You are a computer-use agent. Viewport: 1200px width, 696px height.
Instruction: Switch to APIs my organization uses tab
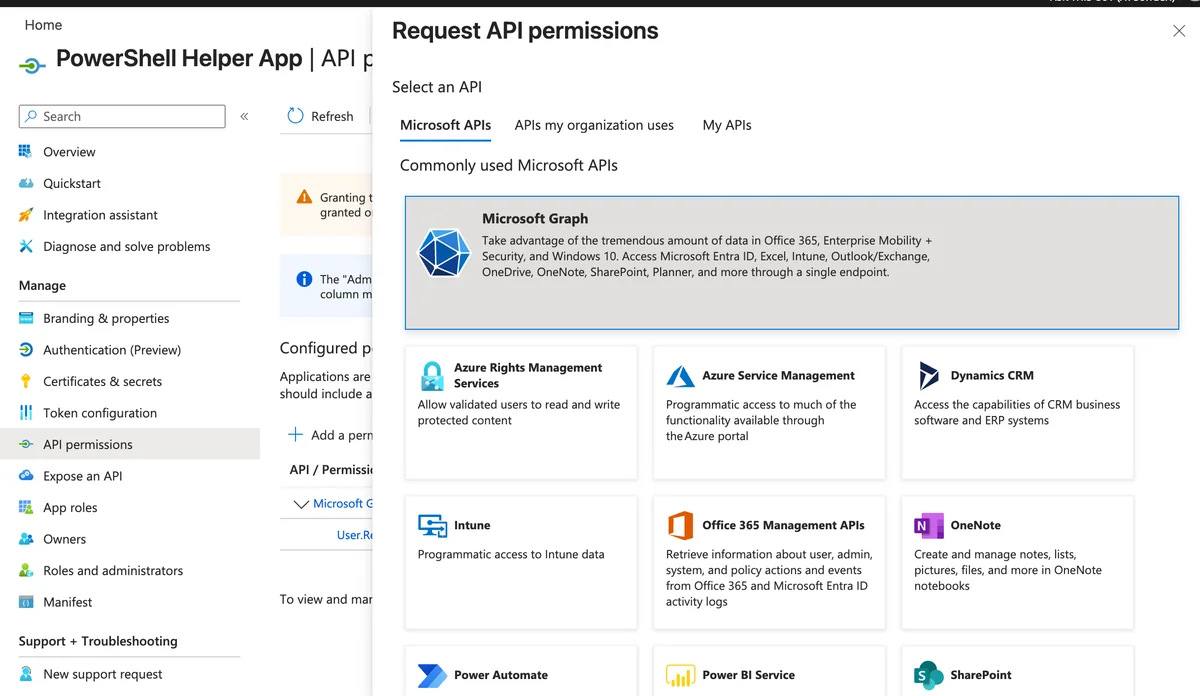click(594, 125)
